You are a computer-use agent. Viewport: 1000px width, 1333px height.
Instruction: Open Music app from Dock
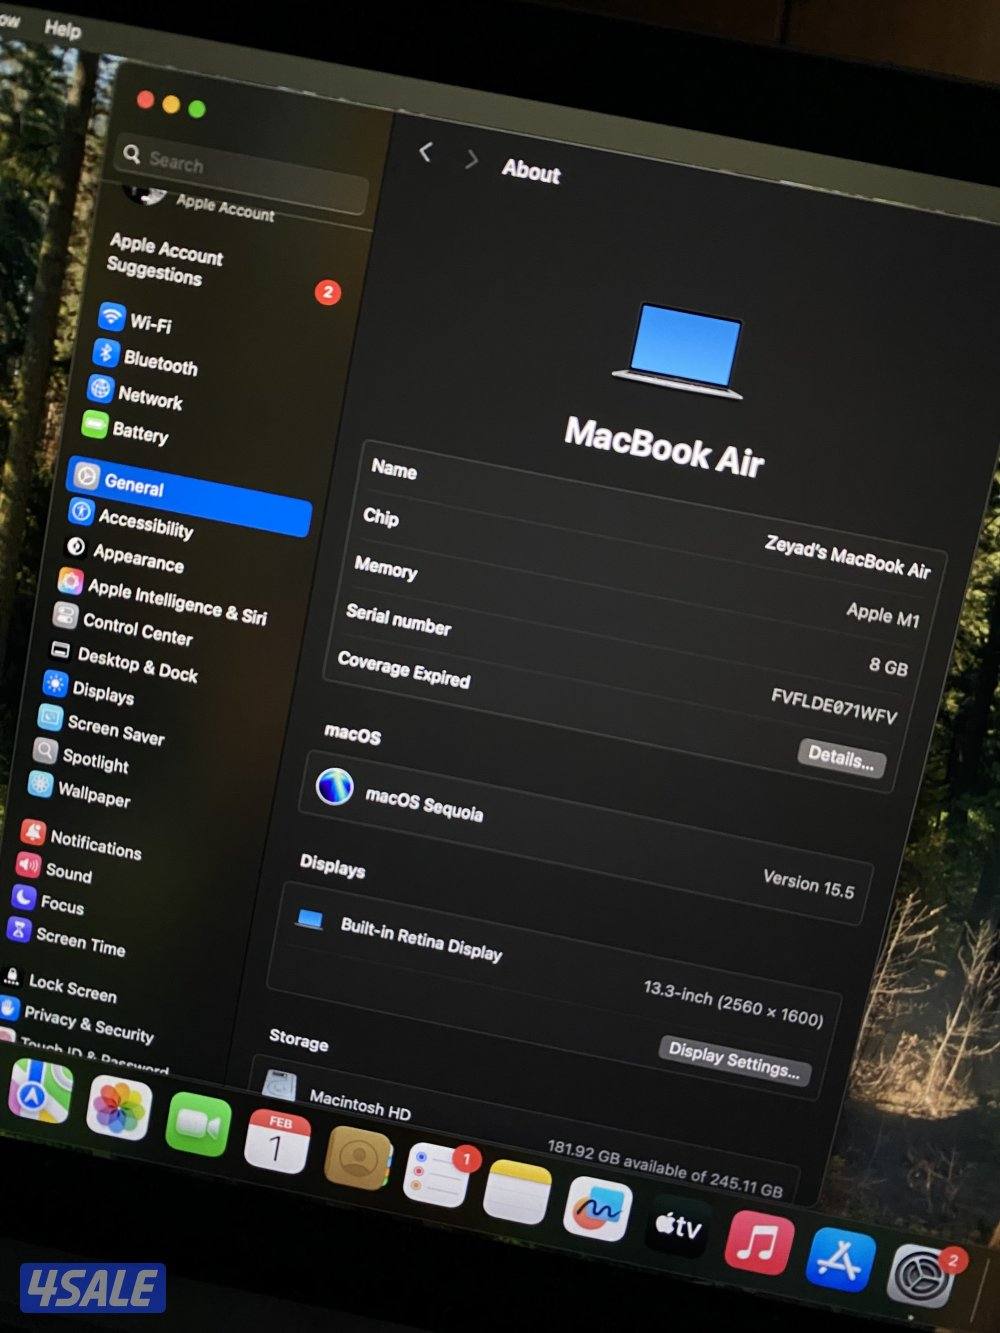click(x=758, y=1244)
